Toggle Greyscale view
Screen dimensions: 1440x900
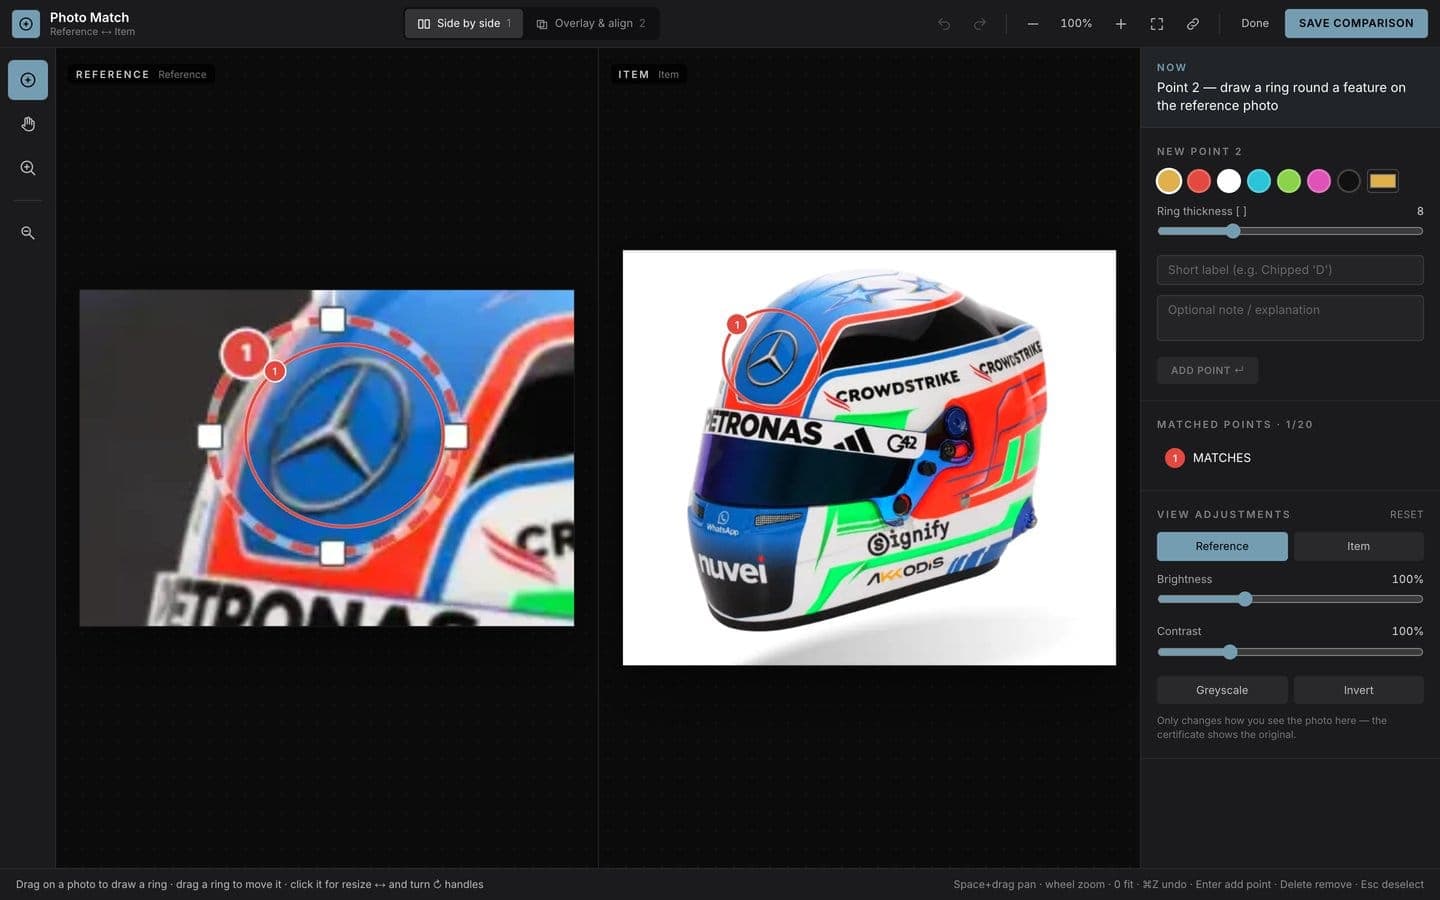pos(1222,690)
